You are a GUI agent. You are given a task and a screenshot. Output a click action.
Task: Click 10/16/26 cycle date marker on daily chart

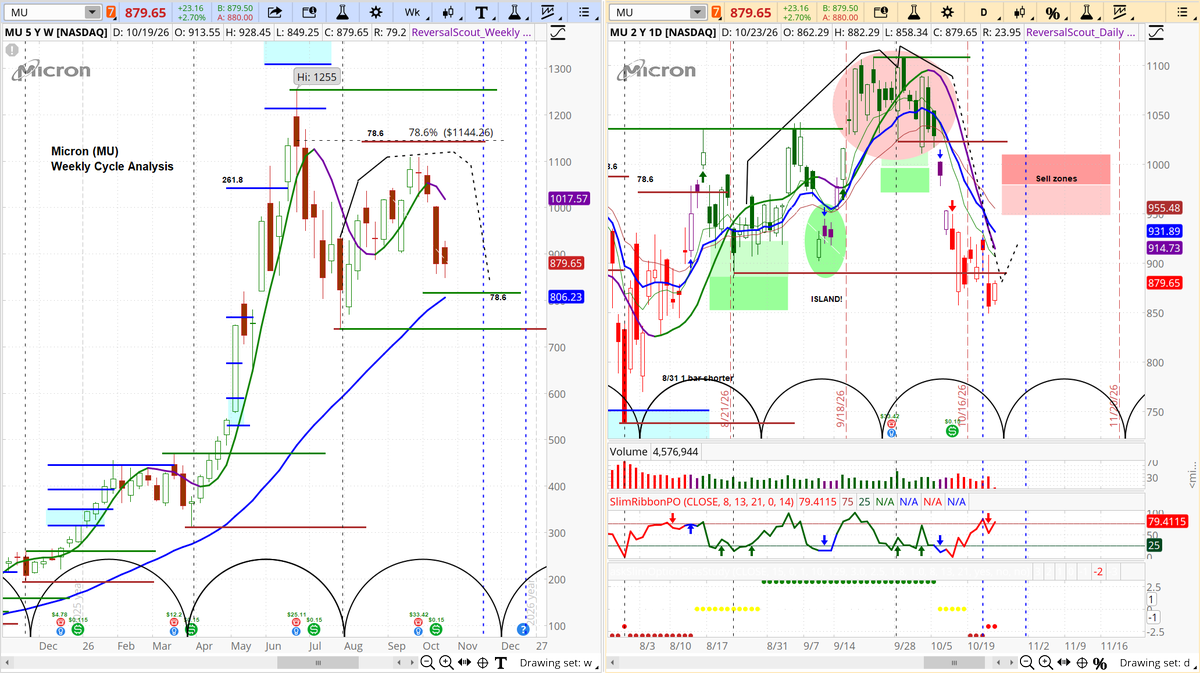(x=962, y=408)
